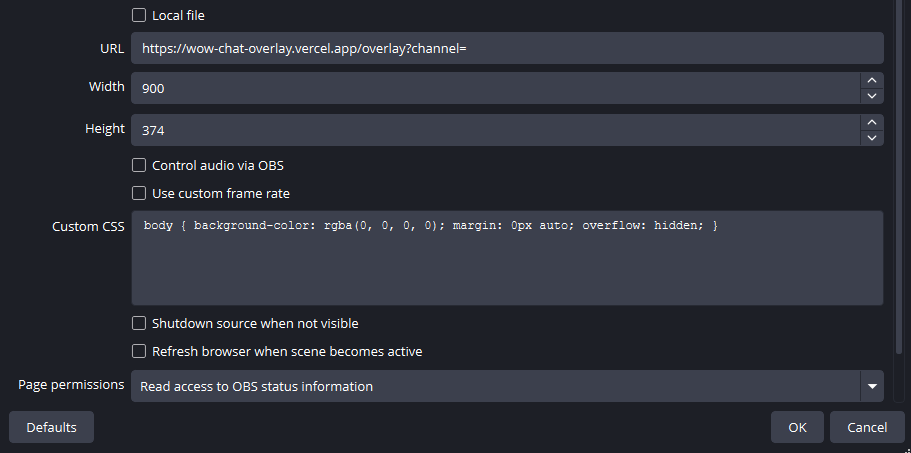Confirm with the OK button

coord(797,427)
